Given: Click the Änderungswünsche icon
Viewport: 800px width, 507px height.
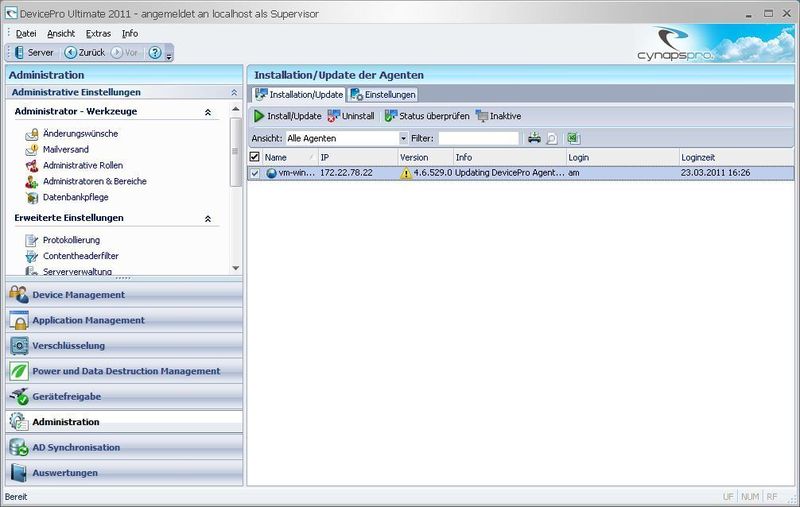Looking at the screenshot, I should point(32,134).
